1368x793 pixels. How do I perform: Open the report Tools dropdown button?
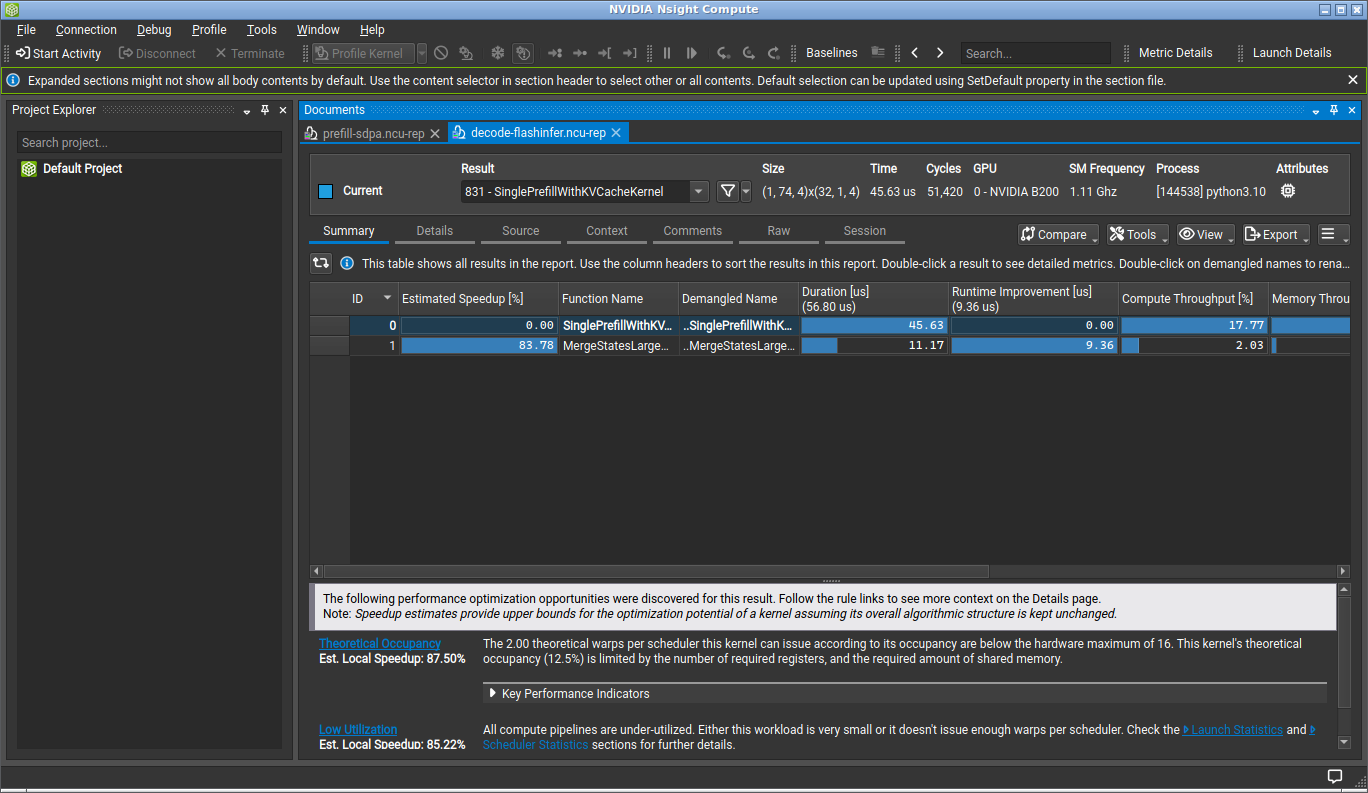[1137, 234]
